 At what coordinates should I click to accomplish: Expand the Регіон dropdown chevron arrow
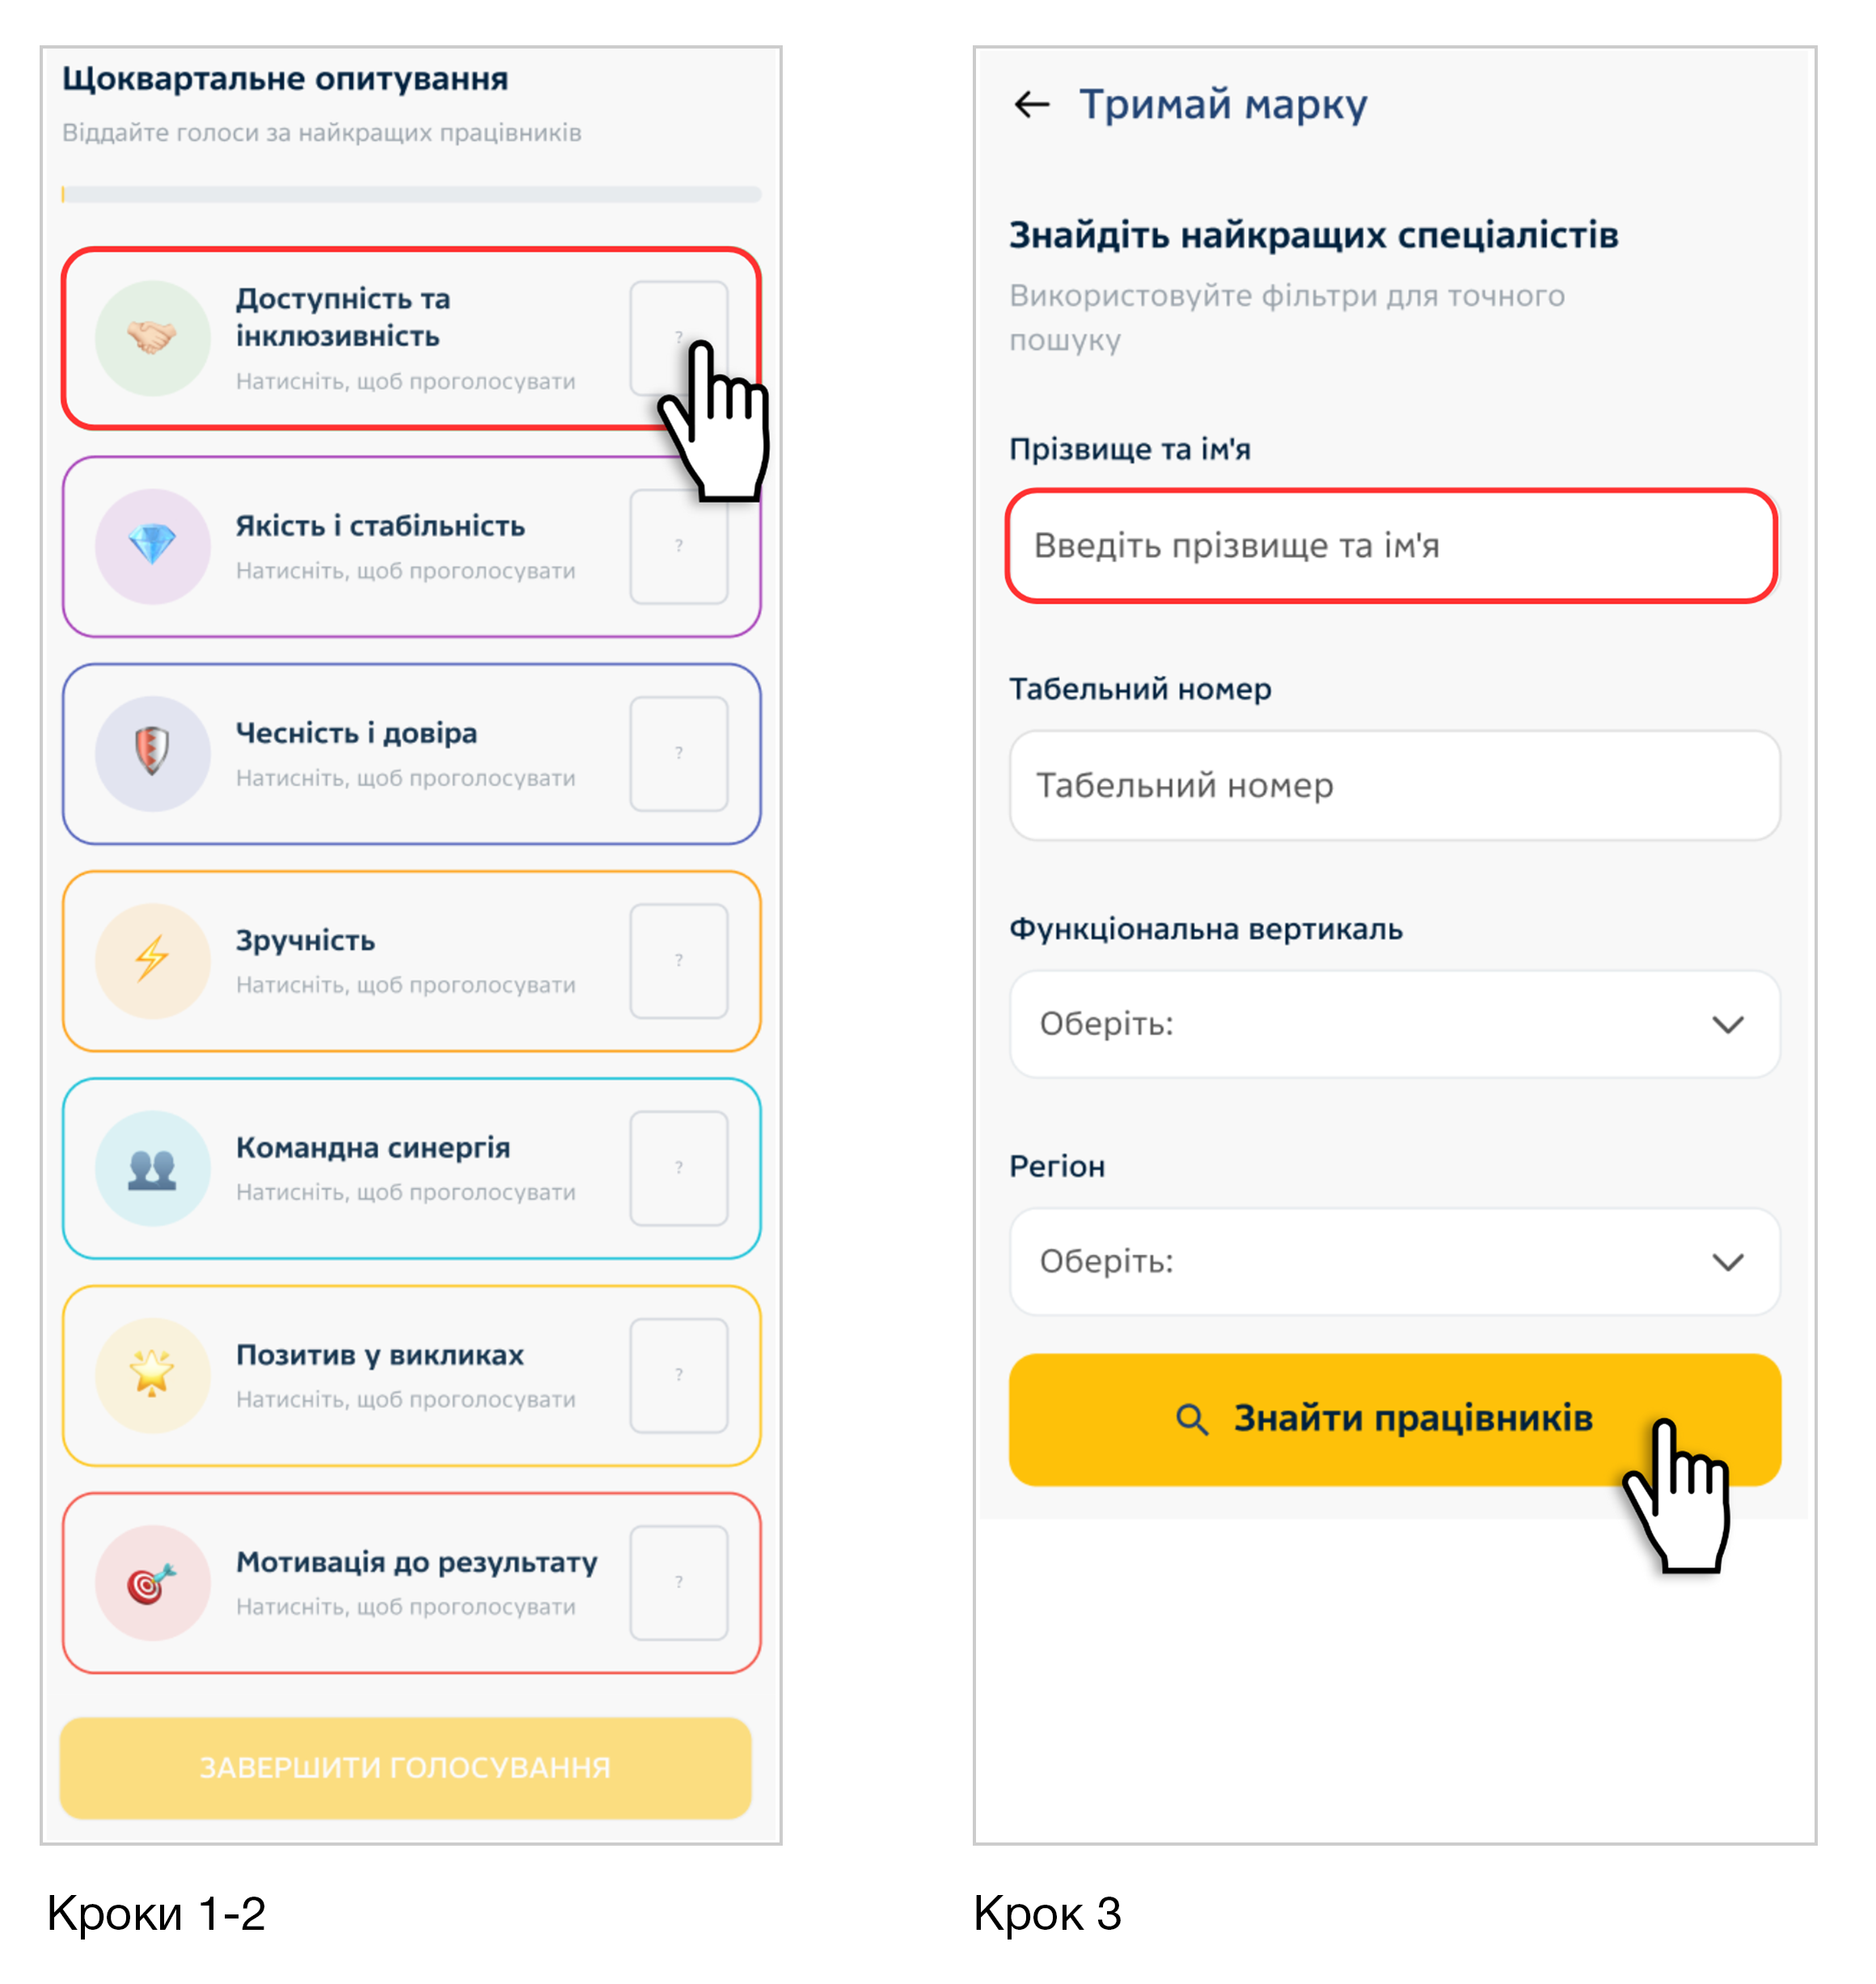coord(1727,1262)
